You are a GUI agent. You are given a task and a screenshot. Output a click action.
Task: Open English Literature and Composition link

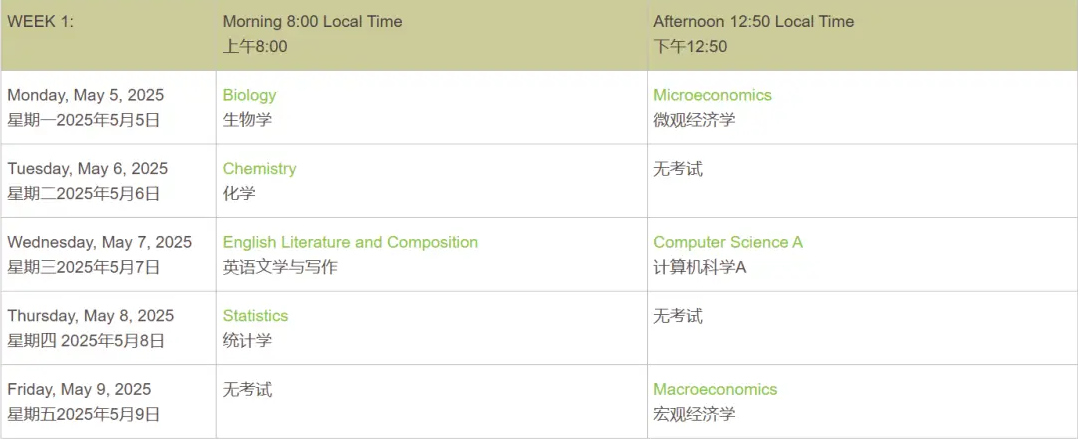[x=350, y=243]
